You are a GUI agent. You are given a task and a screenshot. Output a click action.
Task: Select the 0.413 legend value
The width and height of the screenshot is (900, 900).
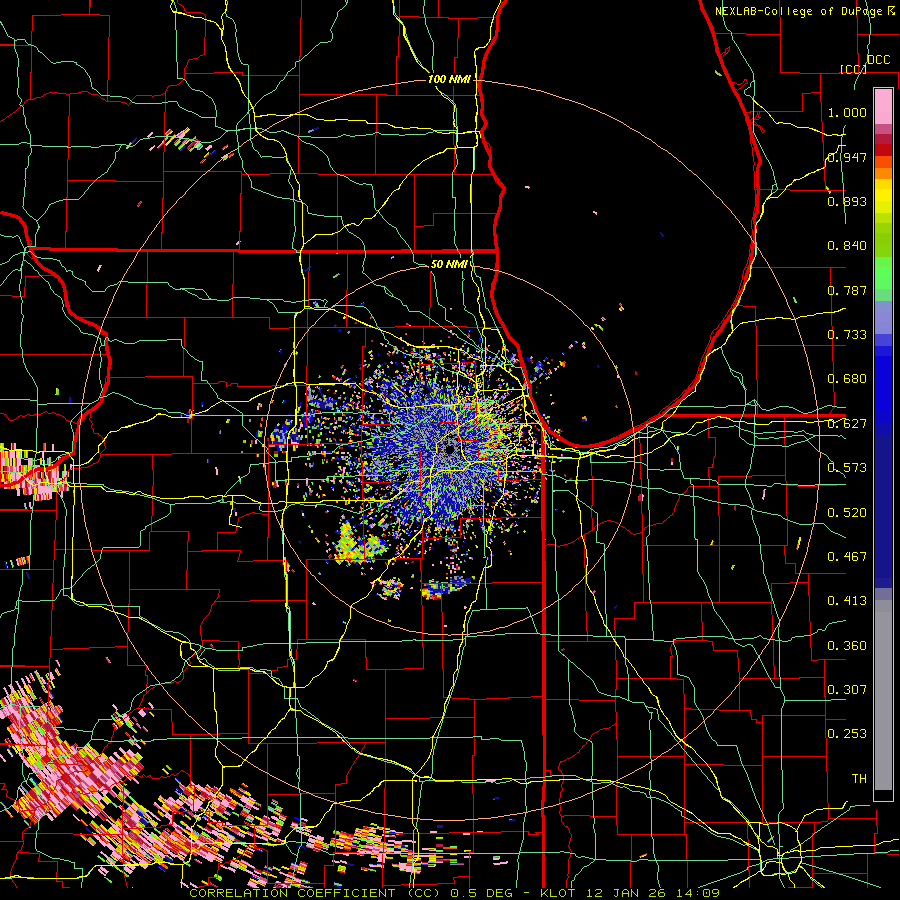847,601
